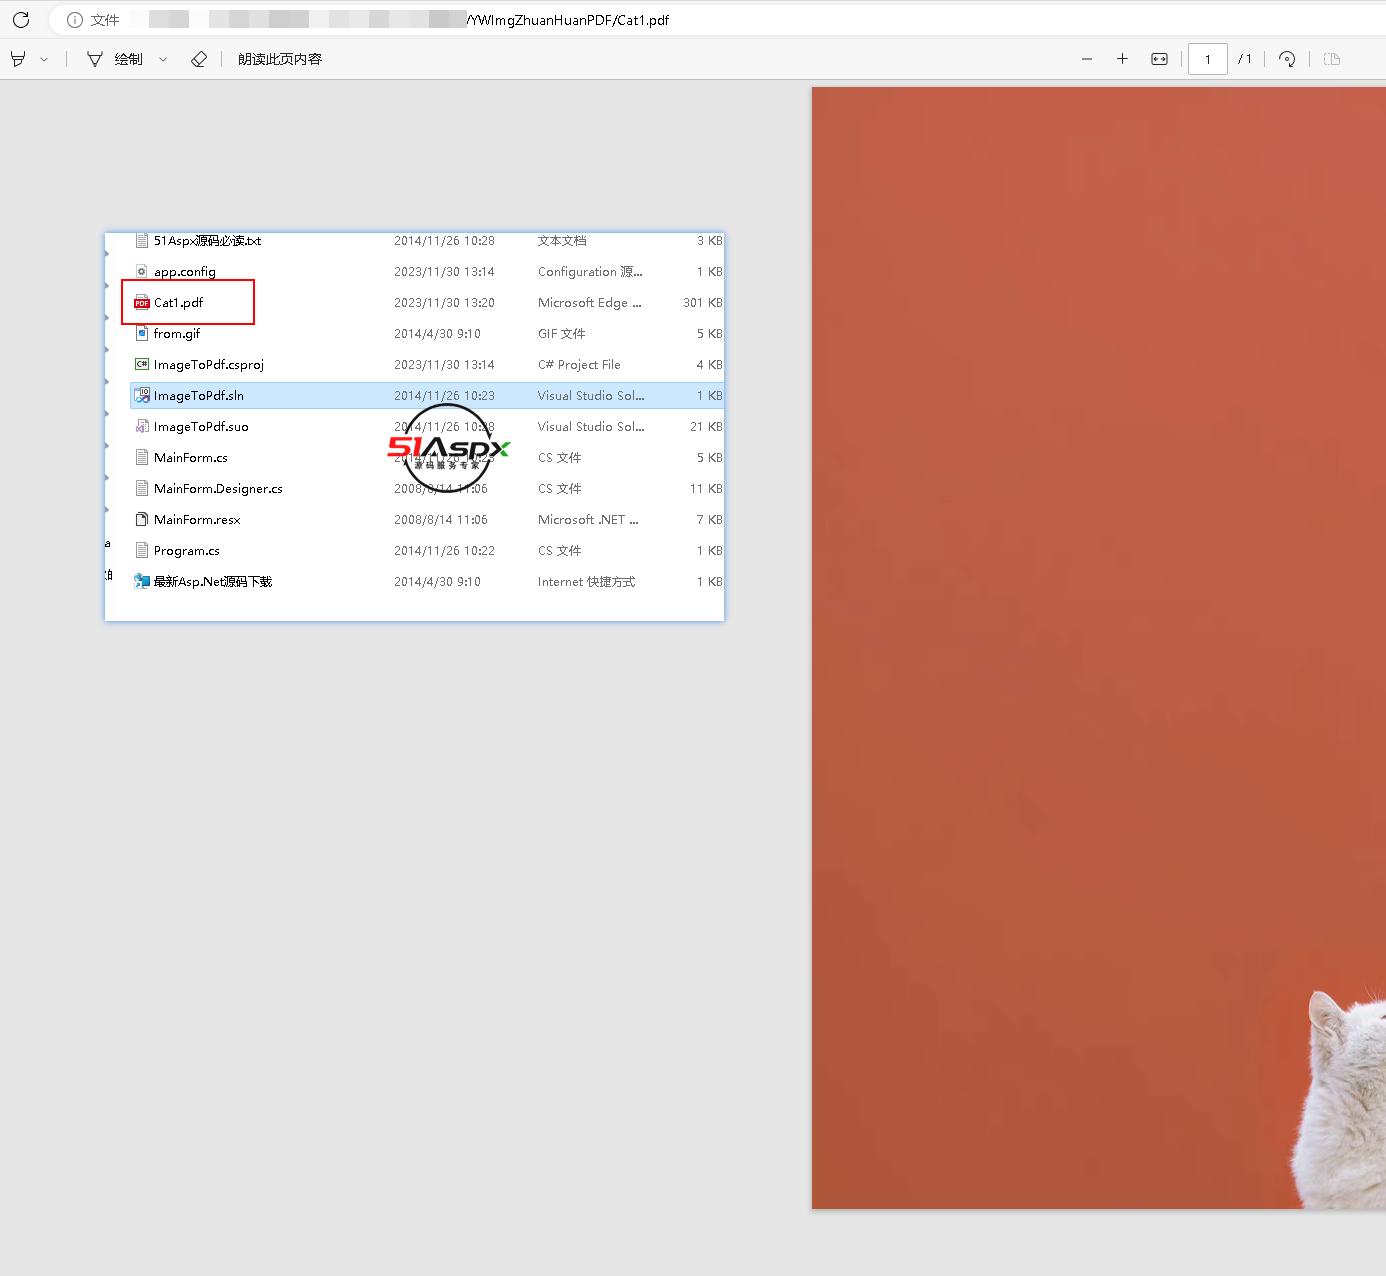Screen dimensions: 1386x1276
Task: Select the ImageToPdf.sln file row
Action: (199, 396)
